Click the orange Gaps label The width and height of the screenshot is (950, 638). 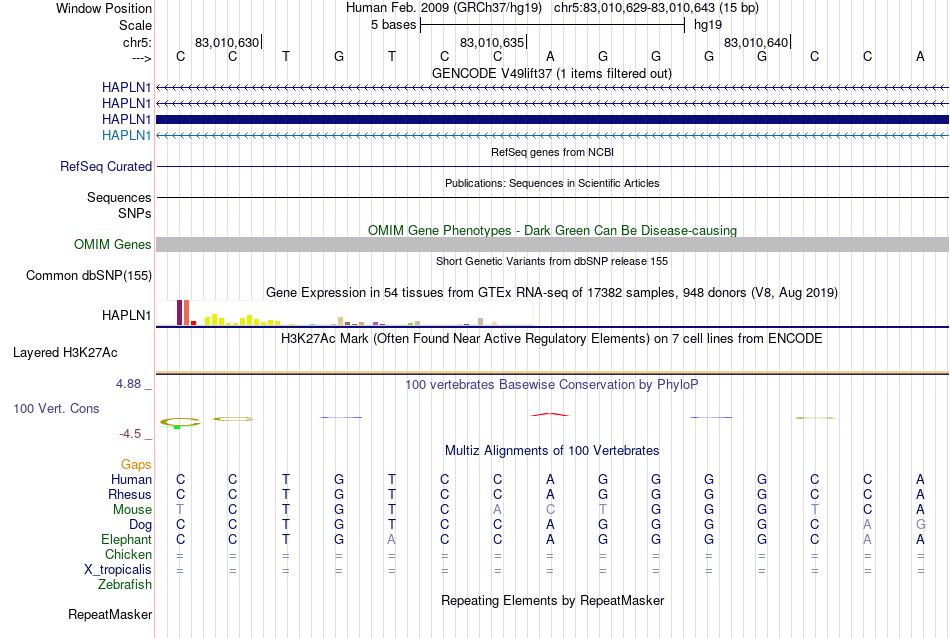[x=136, y=464]
